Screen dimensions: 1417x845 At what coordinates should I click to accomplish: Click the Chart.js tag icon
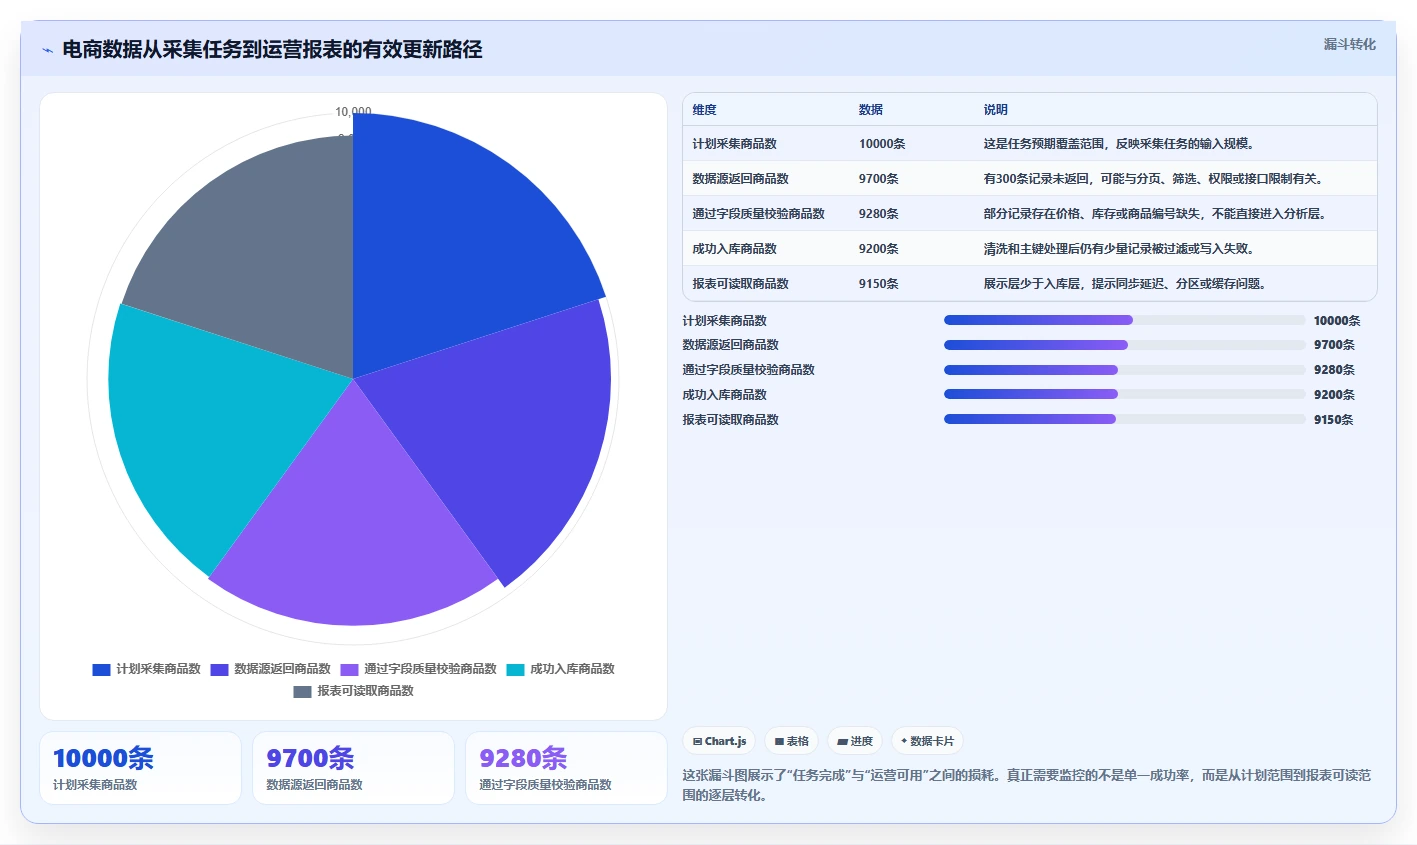[697, 742]
